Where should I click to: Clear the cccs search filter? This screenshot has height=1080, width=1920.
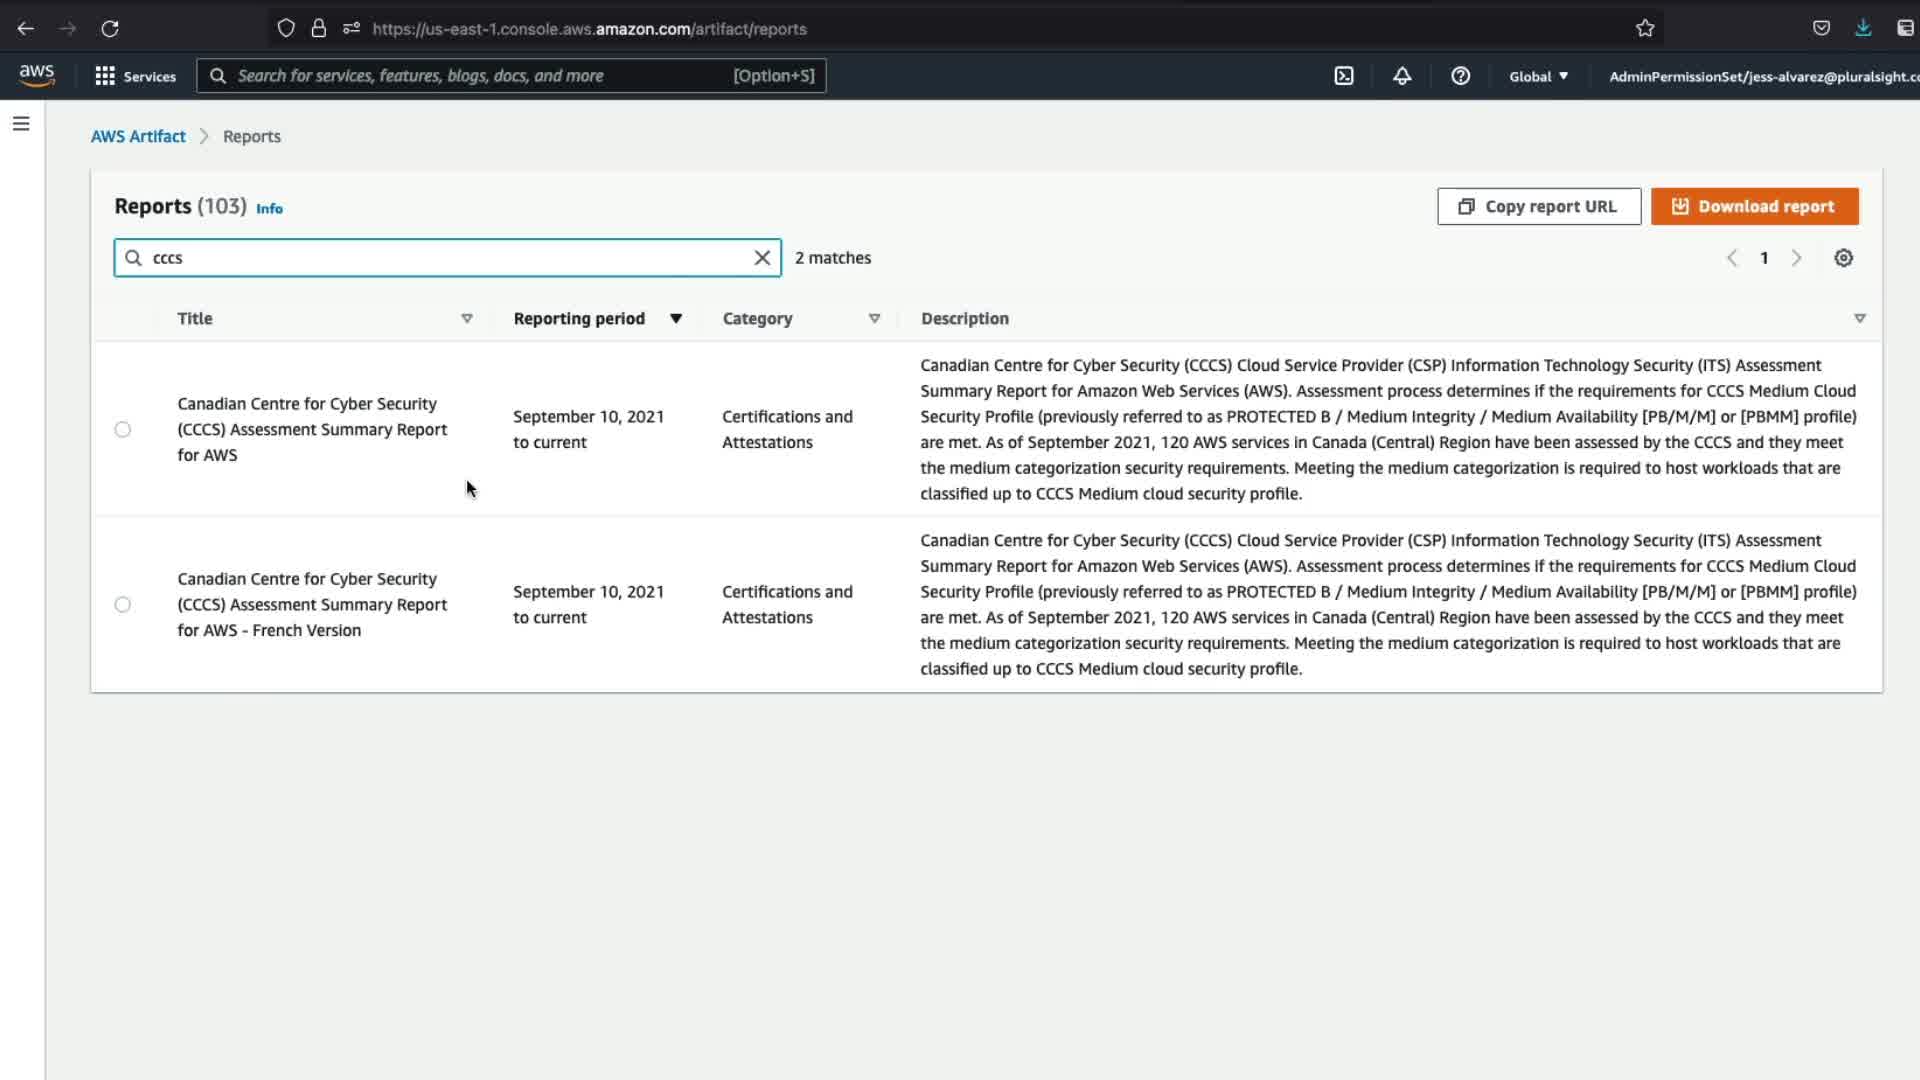click(x=762, y=258)
